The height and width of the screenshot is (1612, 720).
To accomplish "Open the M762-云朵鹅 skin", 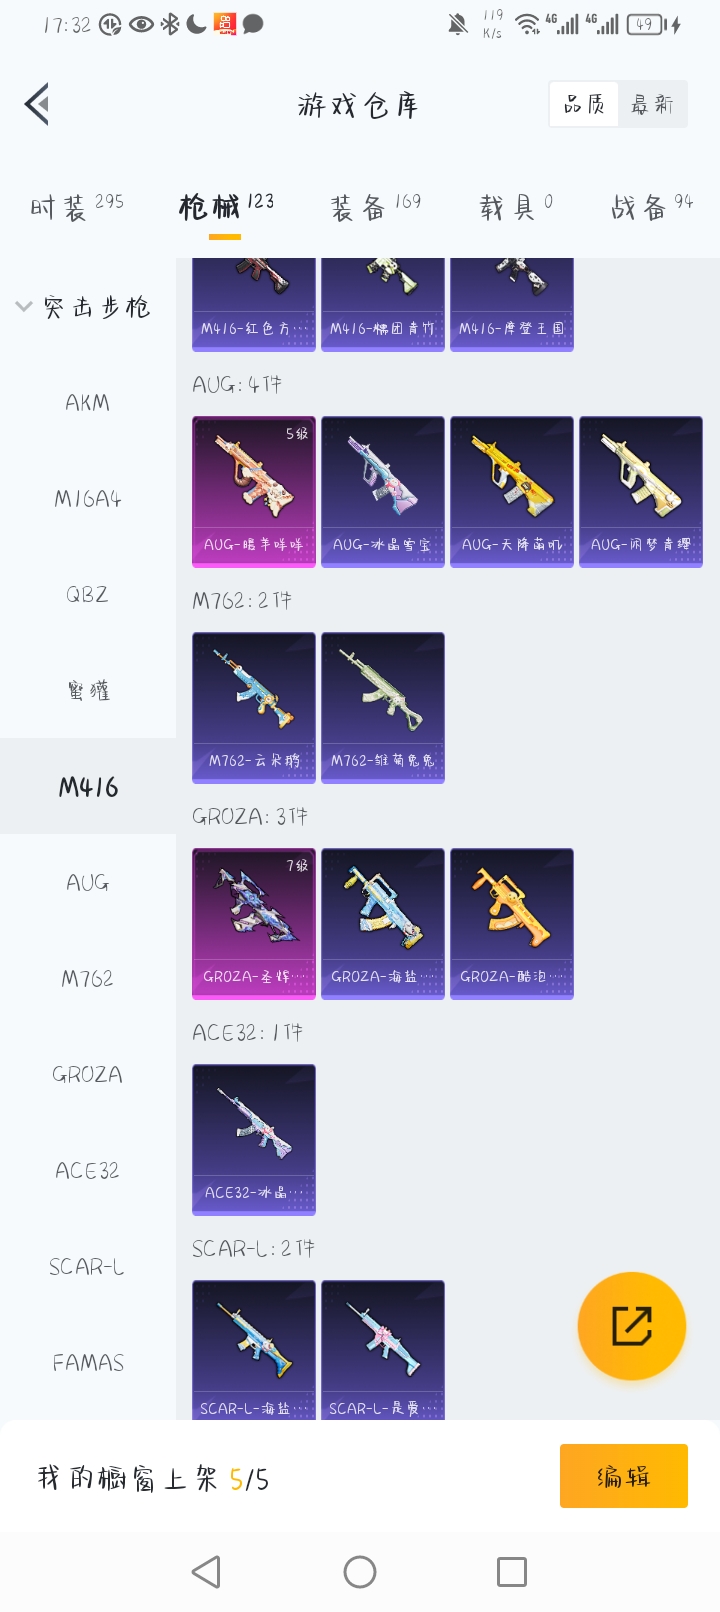I will (x=254, y=708).
